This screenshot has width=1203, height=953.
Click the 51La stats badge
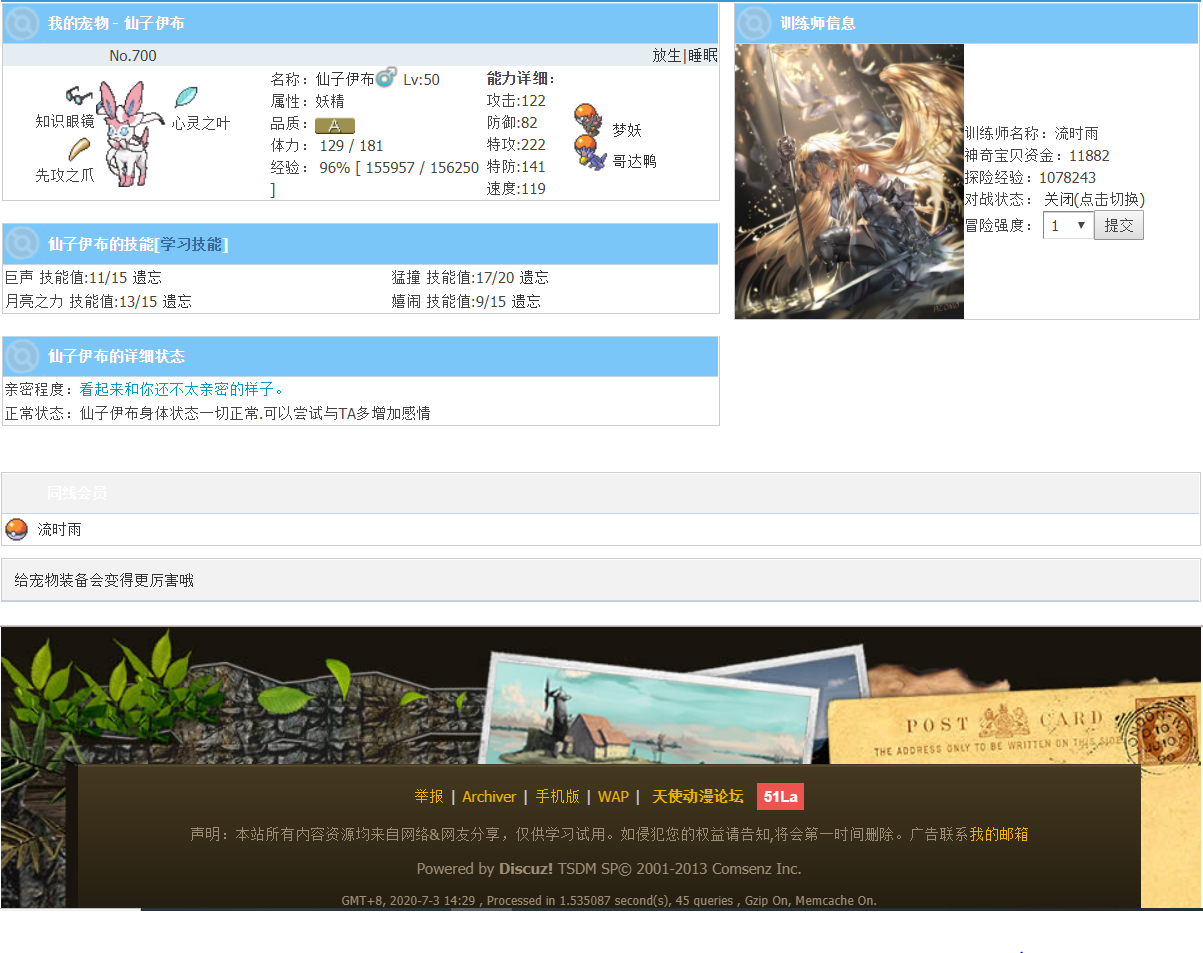tap(780, 797)
